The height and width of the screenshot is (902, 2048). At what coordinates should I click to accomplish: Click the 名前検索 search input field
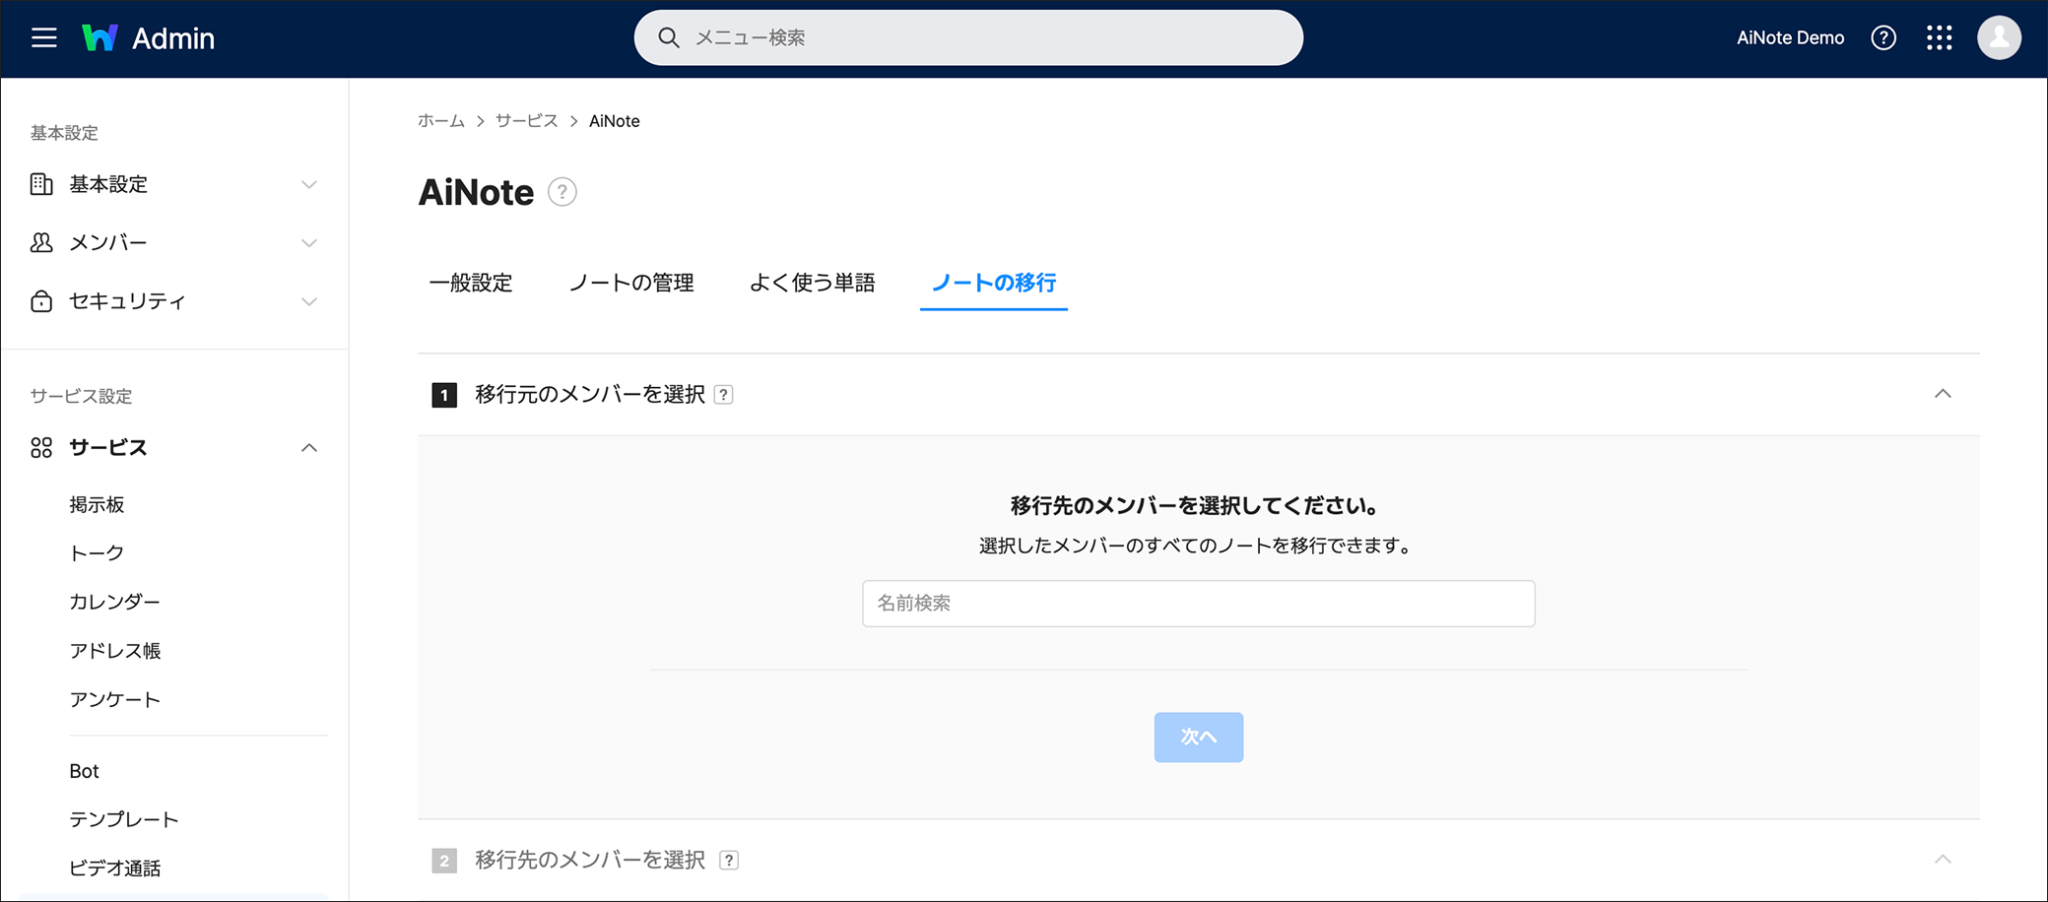point(1197,603)
